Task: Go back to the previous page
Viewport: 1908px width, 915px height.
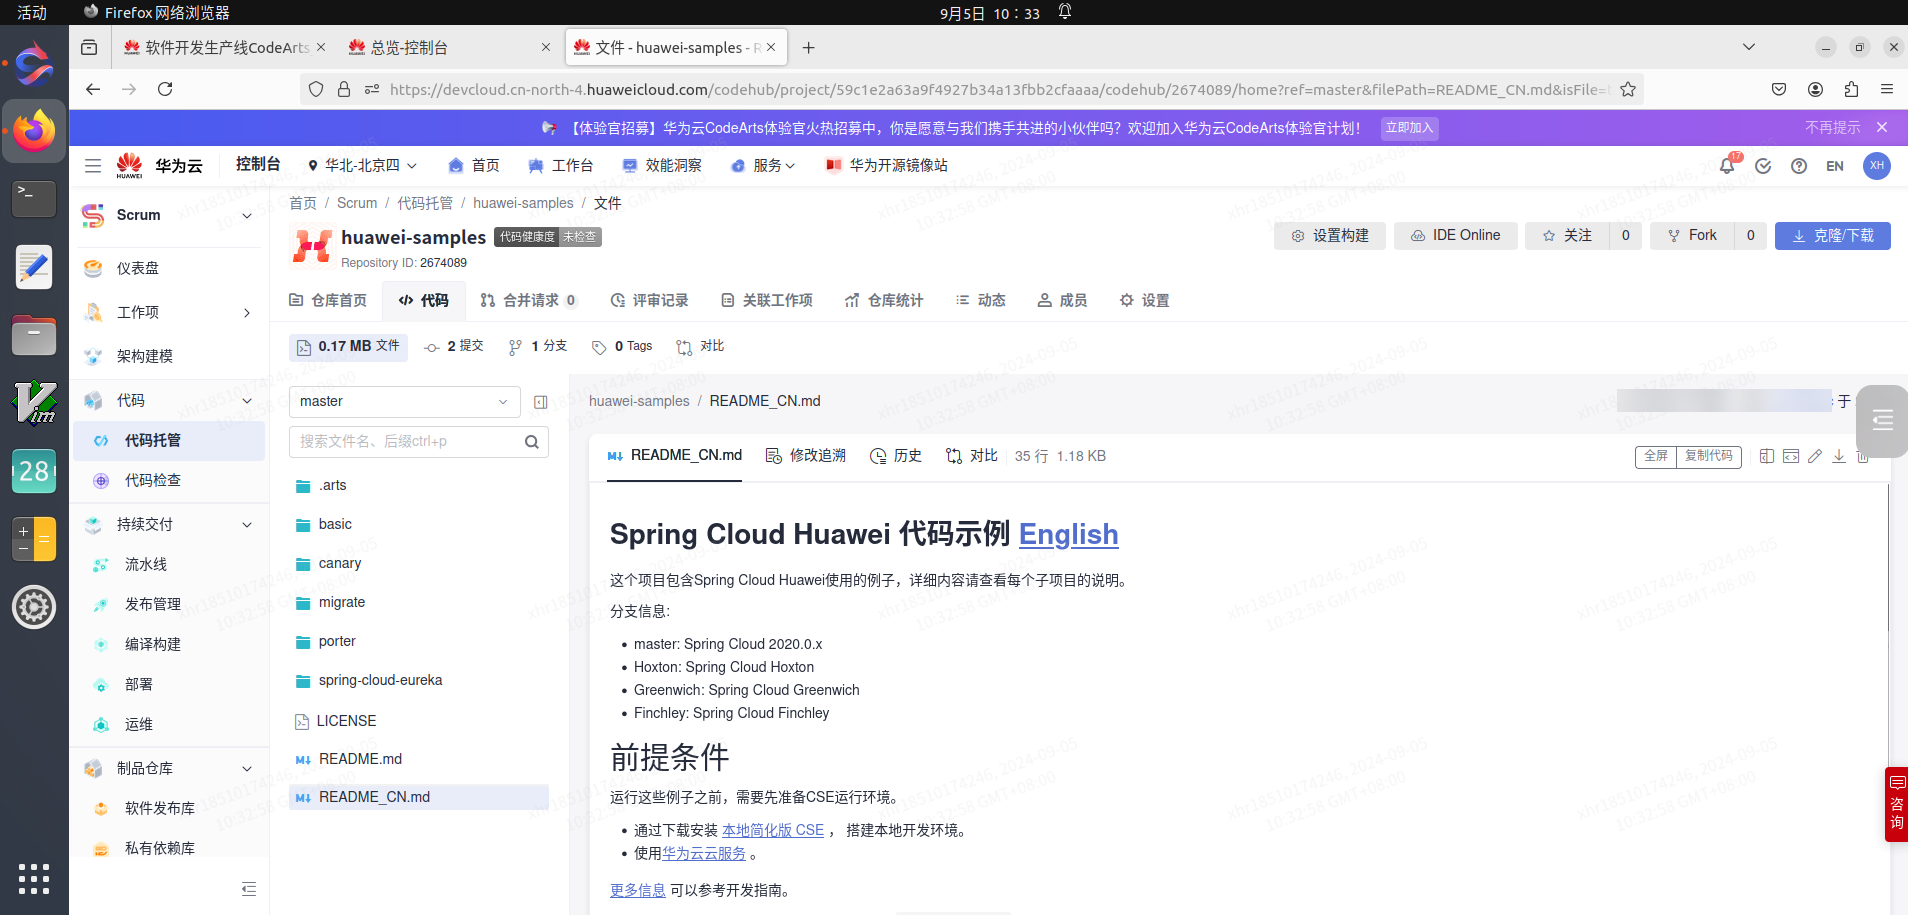Action: (x=93, y=89)
